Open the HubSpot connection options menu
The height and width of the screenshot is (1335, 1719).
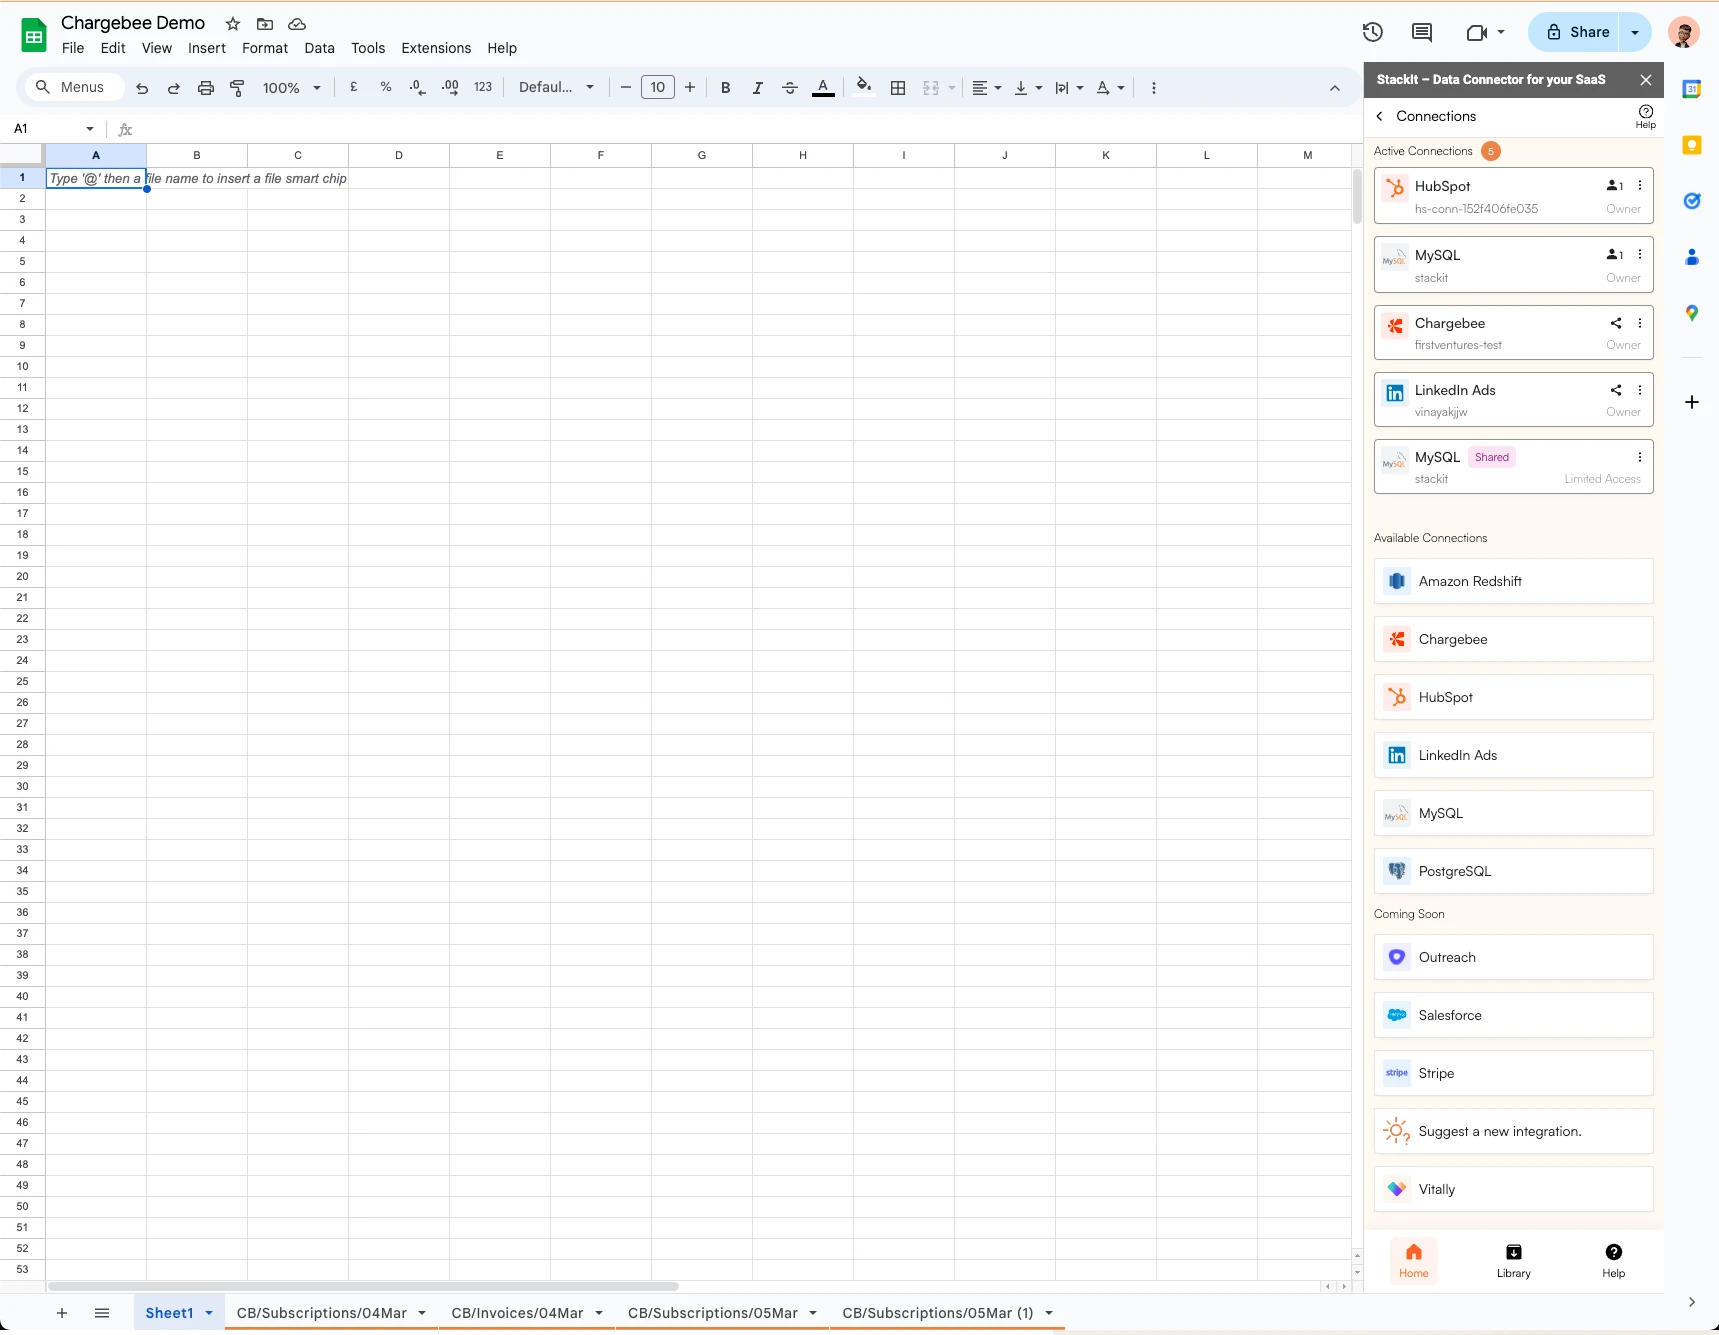(x=1640, y=186)
